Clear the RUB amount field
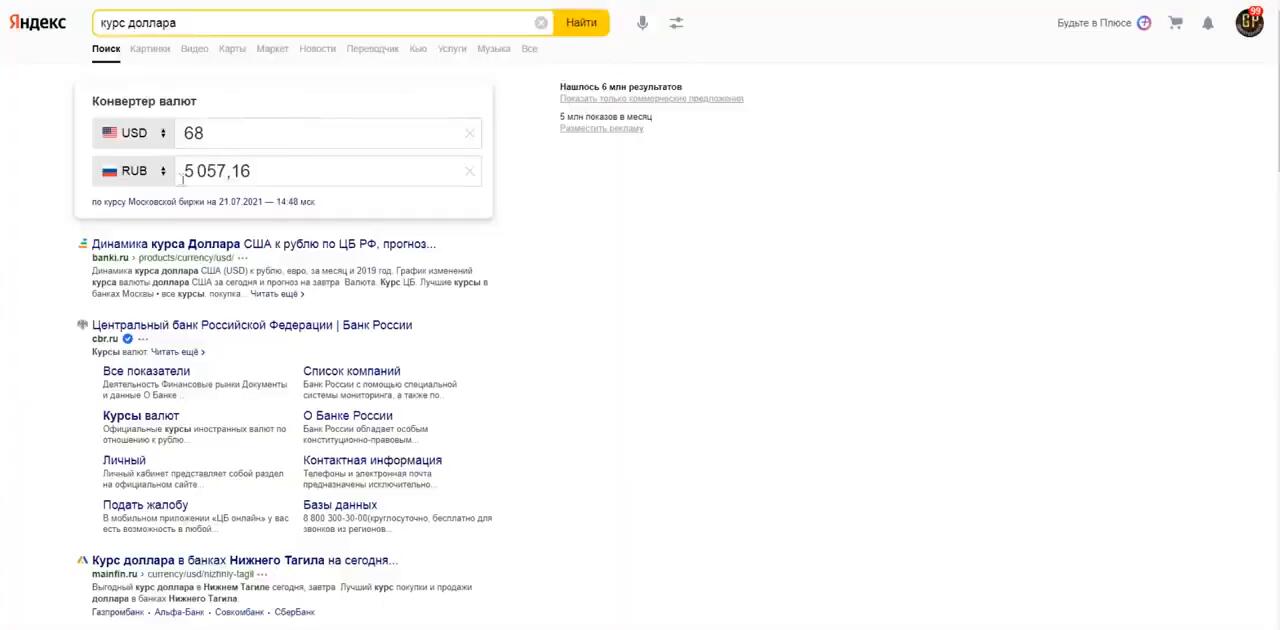This screenshot has height=630, width=1280. (x=469, y=171)
